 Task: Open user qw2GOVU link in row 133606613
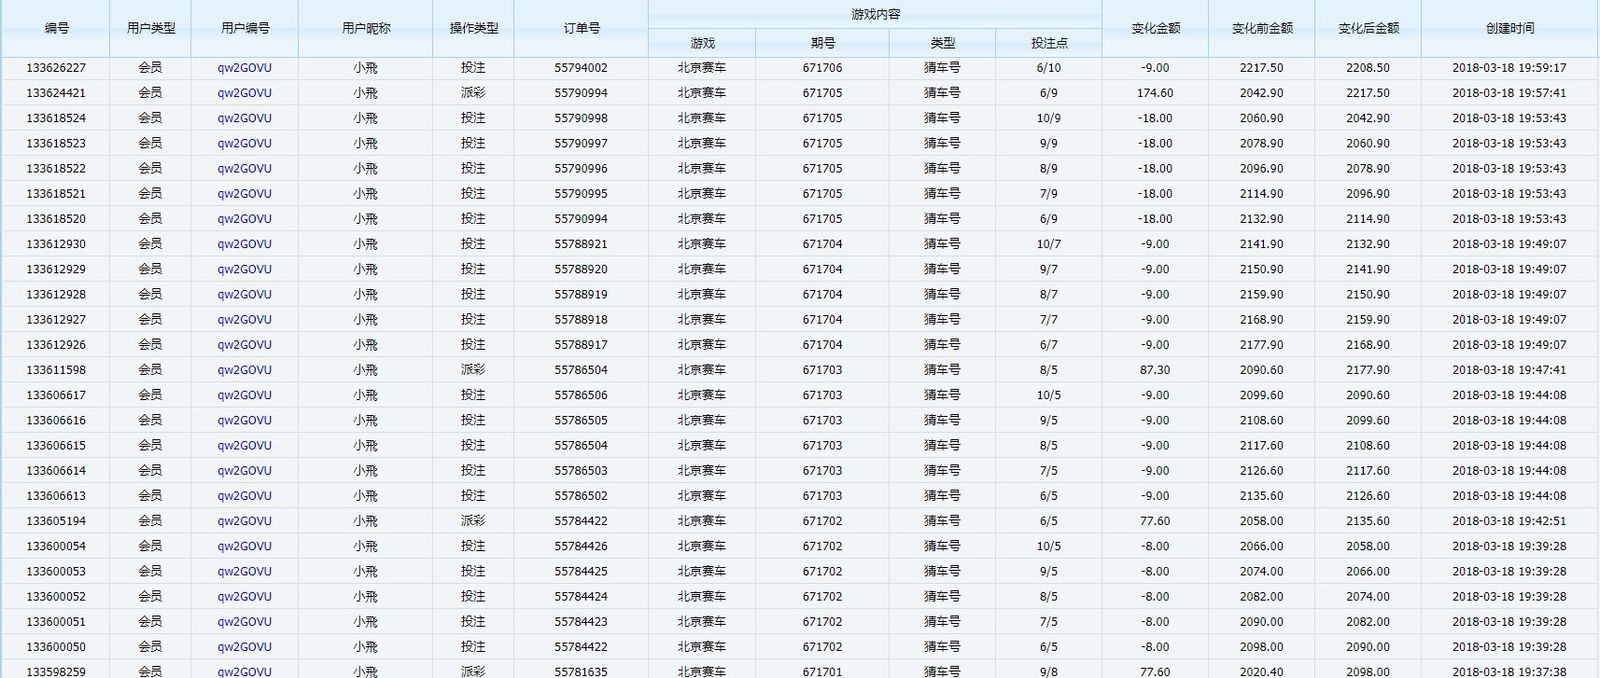pos(244,496)
